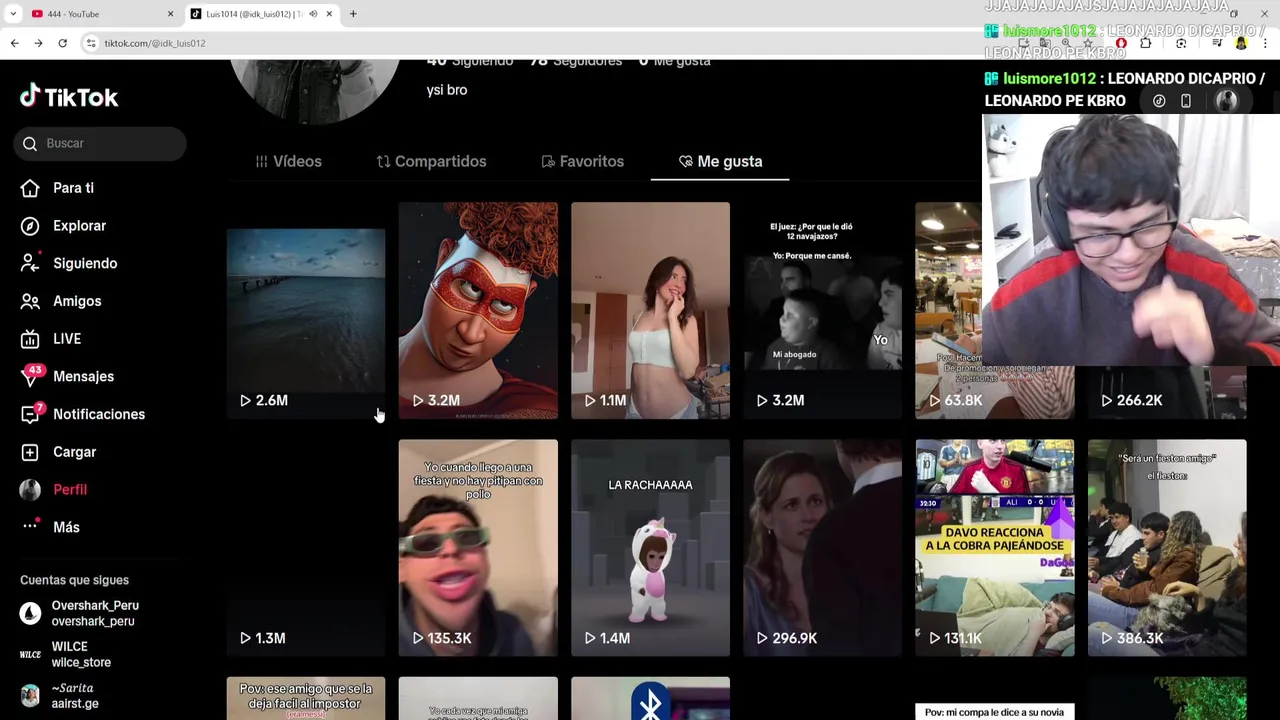Open the 266.2K views video

1166,393
